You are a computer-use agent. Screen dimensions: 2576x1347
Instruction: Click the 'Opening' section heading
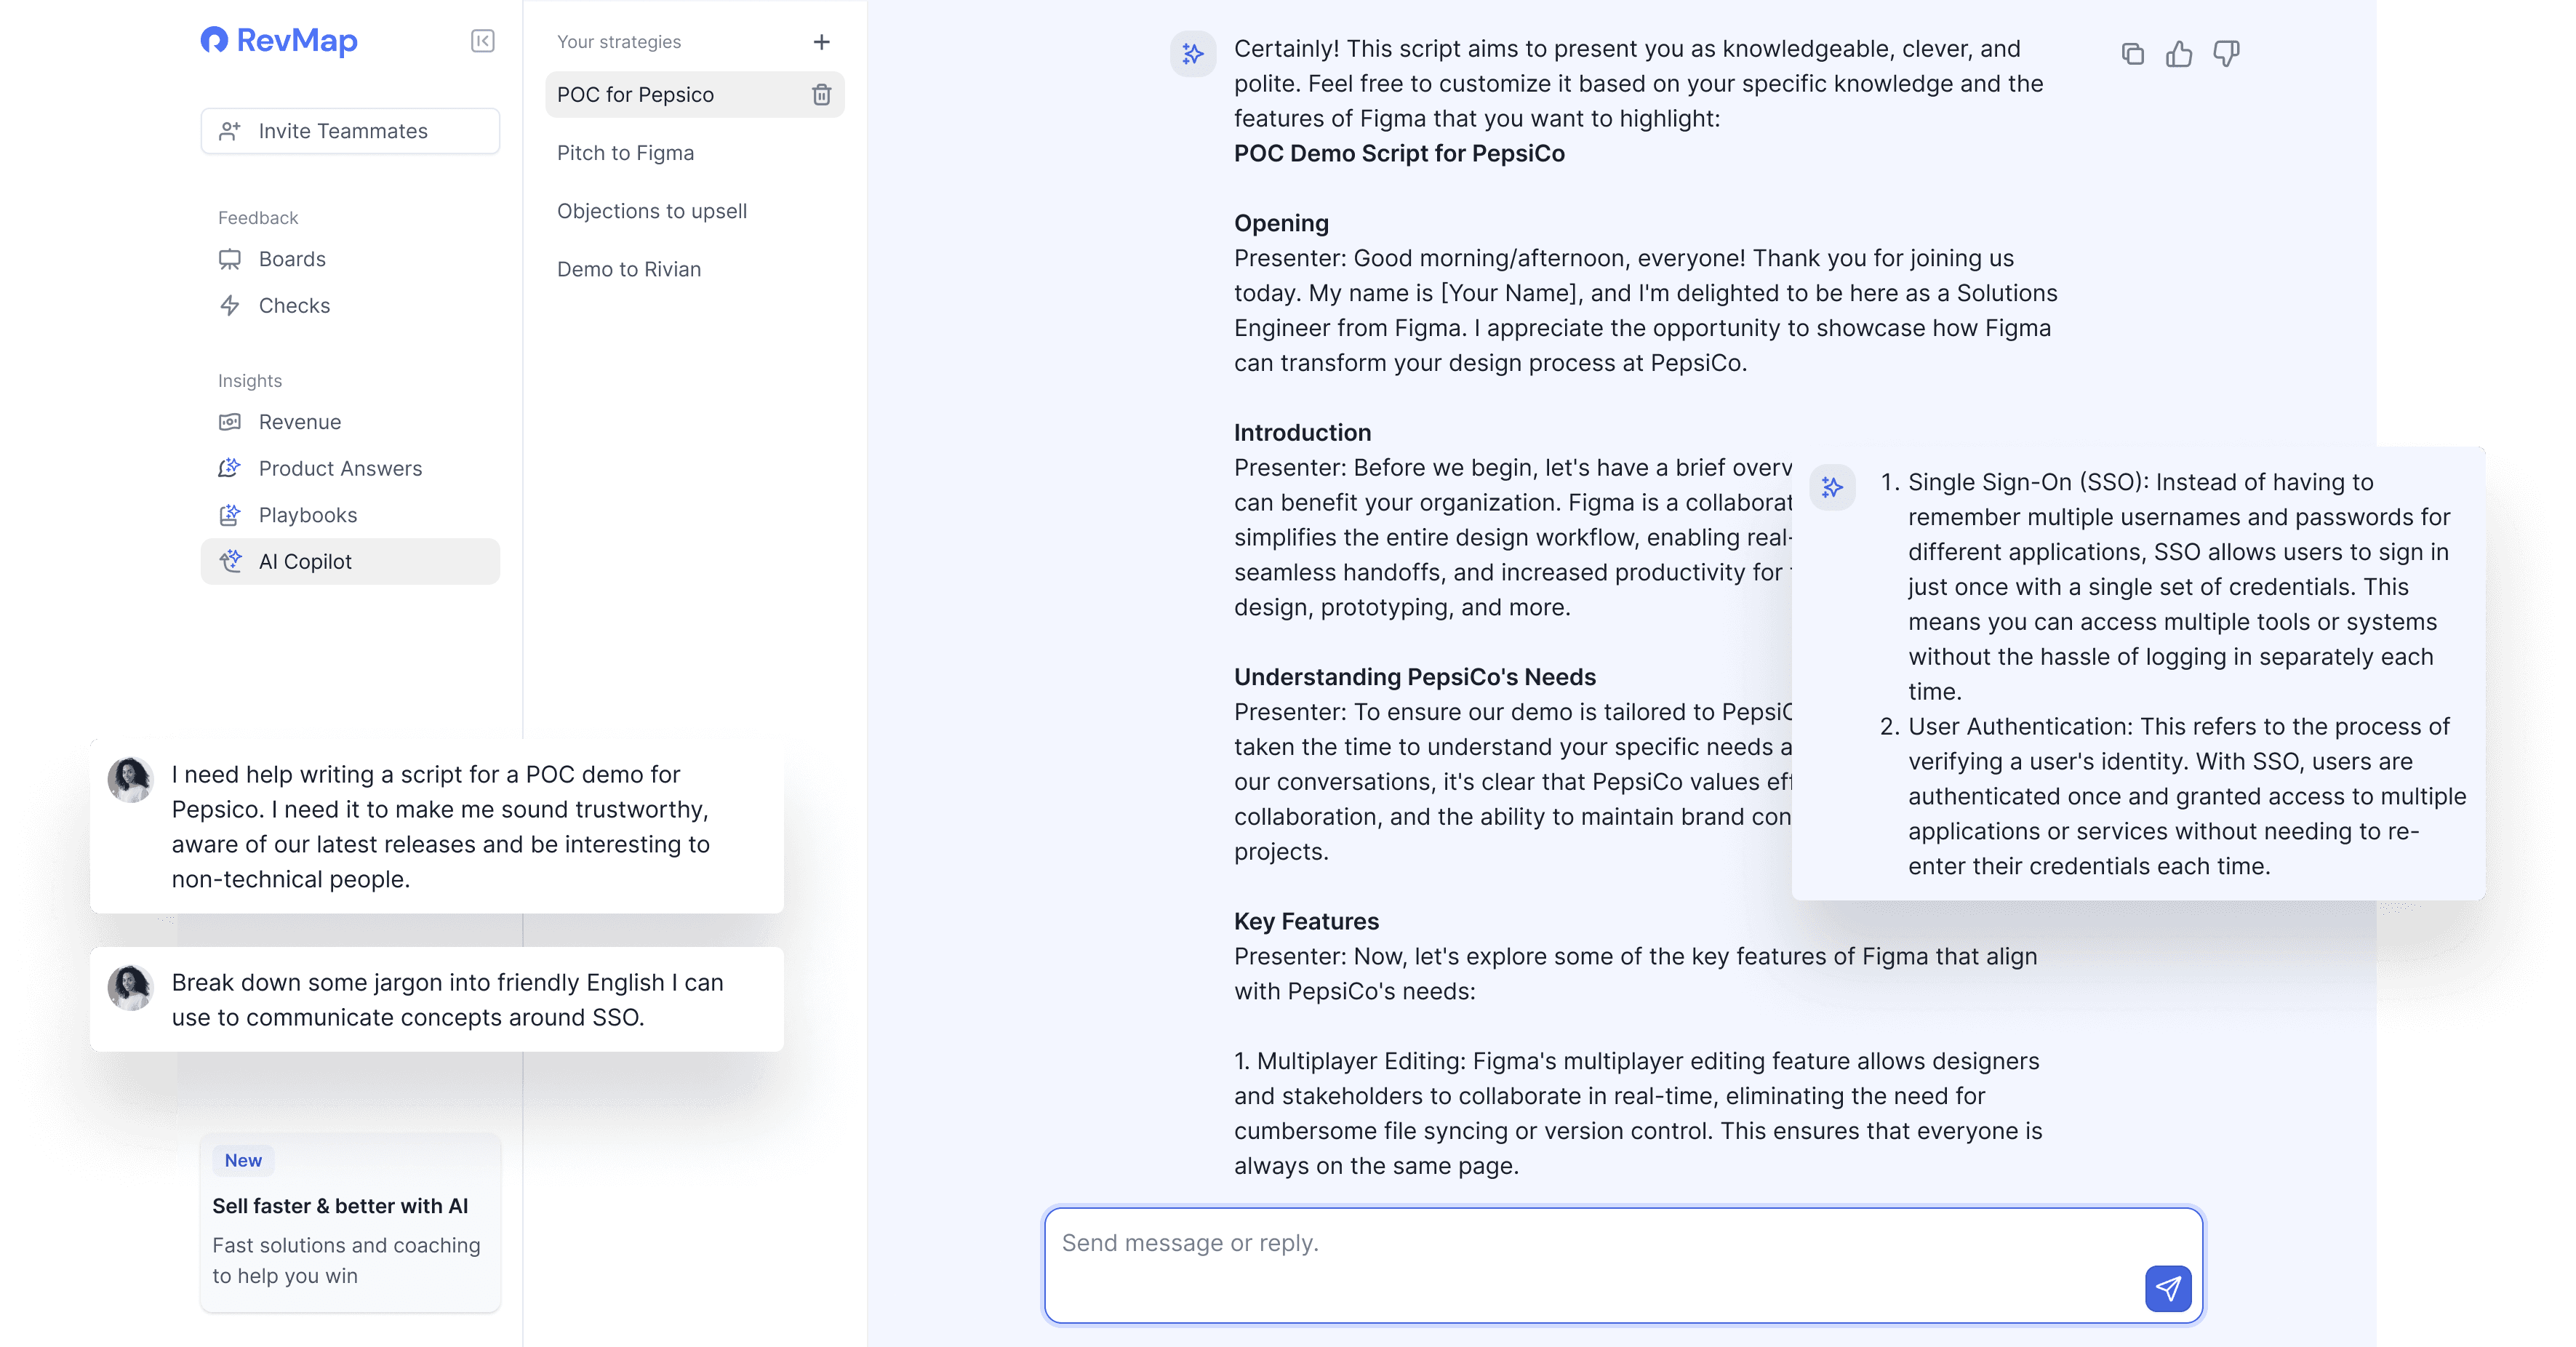click(x=1281, y=223)
